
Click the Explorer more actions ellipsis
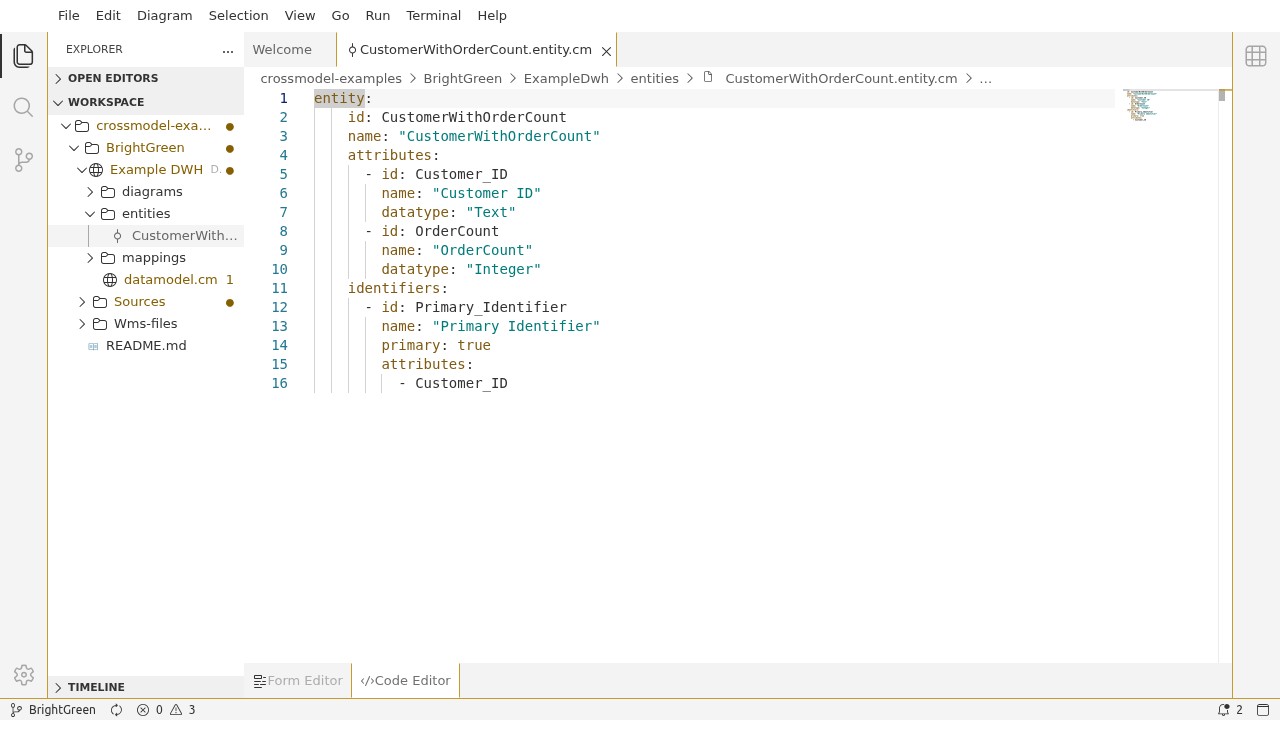click(228, 50)
